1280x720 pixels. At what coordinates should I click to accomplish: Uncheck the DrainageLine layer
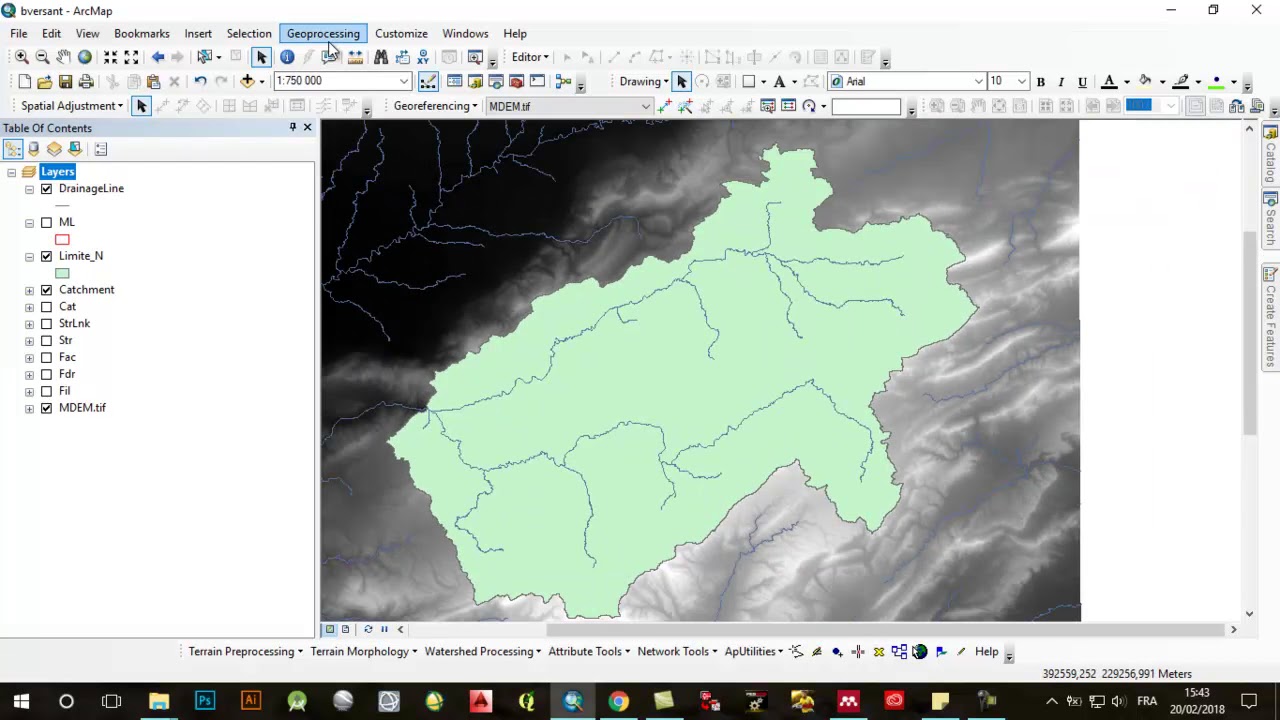46,189
